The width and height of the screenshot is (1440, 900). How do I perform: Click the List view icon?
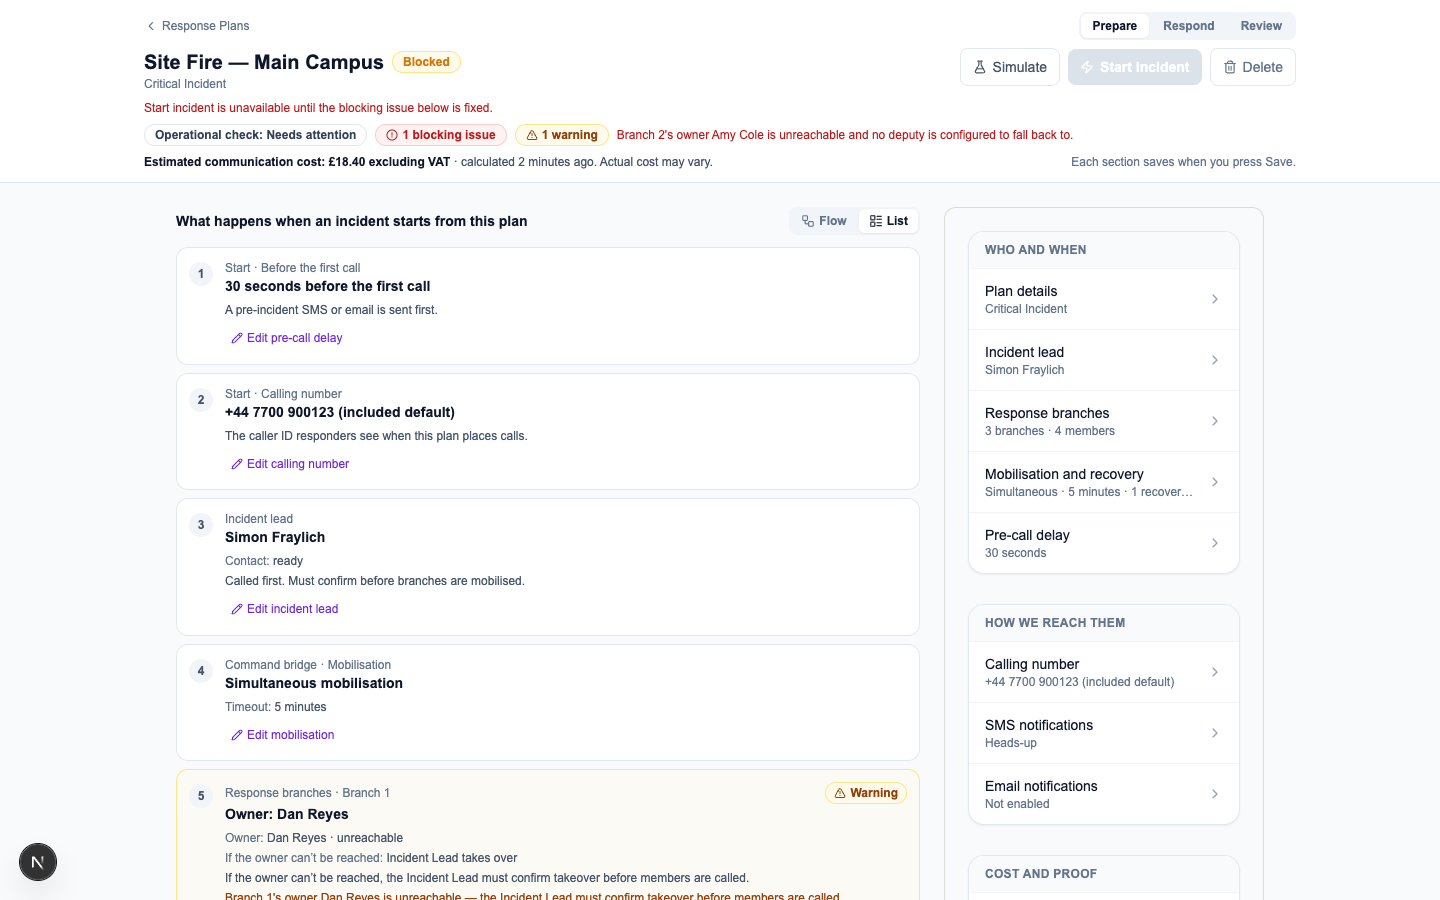(x=876, y=221)
